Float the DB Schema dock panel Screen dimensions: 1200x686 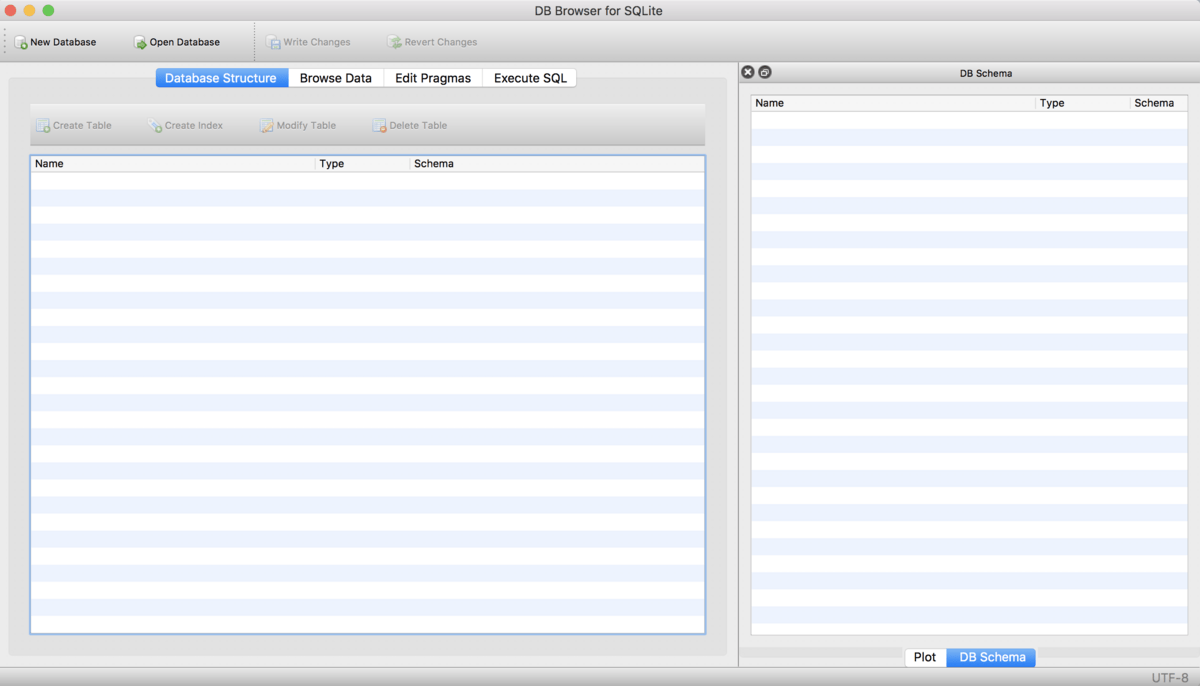coord(765,72)
